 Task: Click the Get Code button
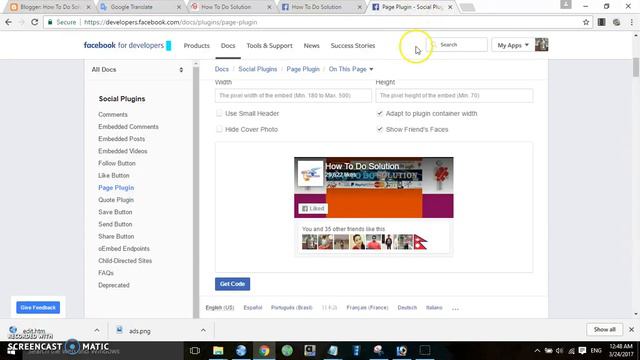click(232, 284)
